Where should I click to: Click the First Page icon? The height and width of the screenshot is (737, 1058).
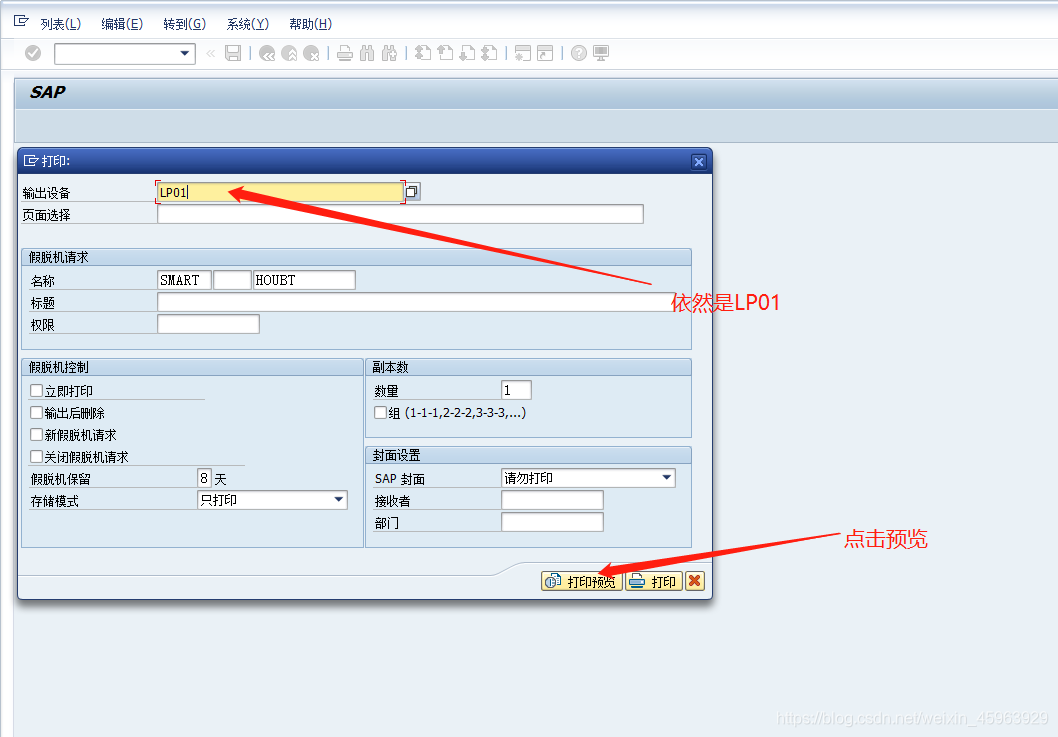click(x=423, y=53)
